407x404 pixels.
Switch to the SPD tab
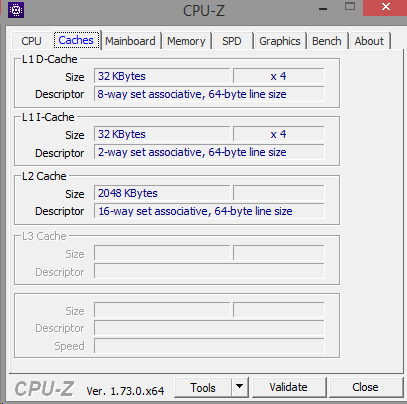pos(232,41)
